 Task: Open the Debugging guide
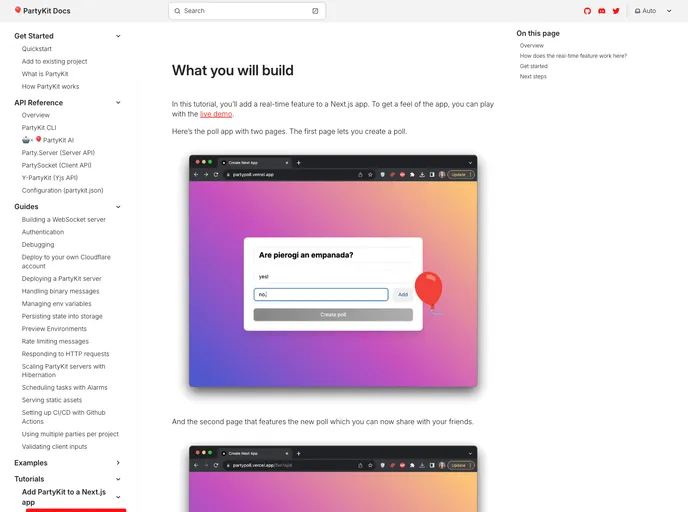(38, 244)
